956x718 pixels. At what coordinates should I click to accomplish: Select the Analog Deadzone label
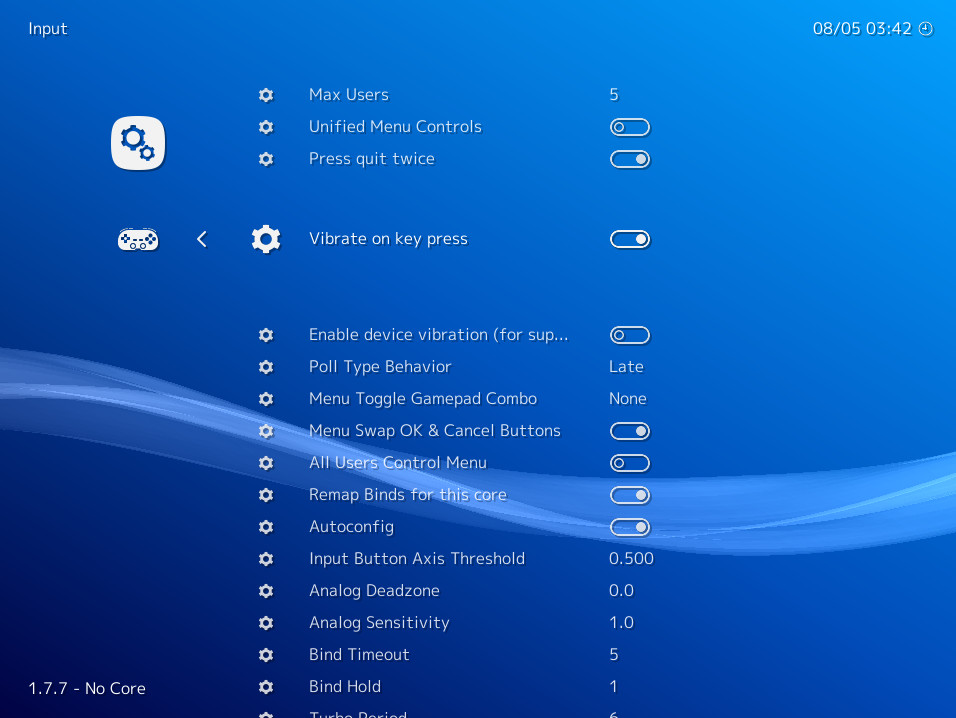pyautogui.click(x=374, y=591)
